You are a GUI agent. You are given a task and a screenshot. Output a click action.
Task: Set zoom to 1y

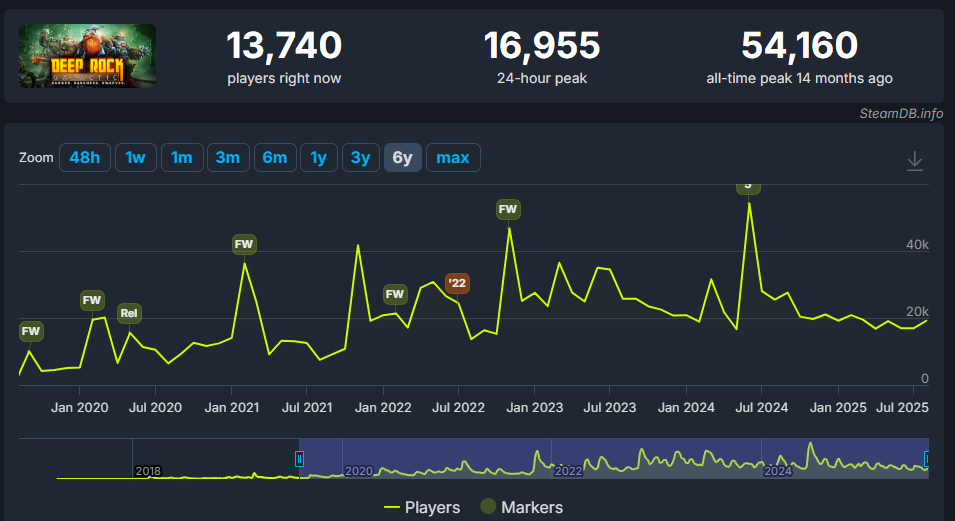coord(319,158)
